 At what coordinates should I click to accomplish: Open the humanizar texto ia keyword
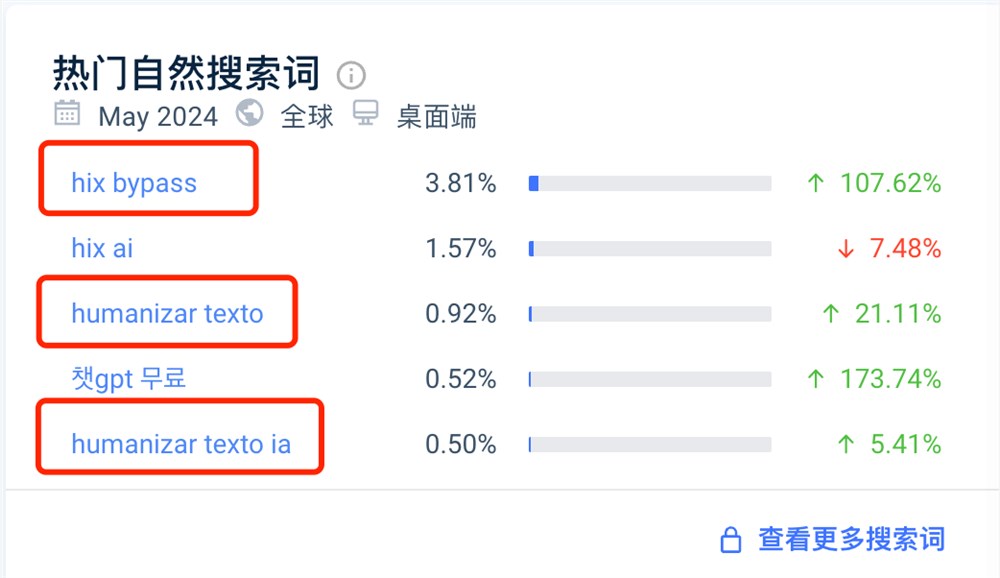pos(180,444)
